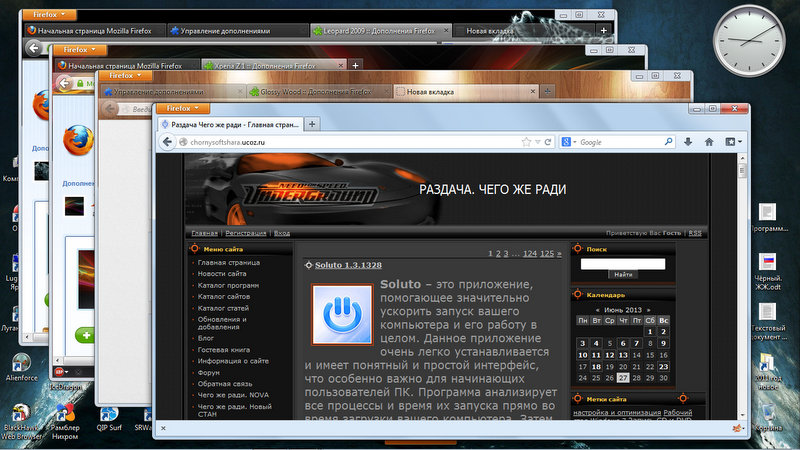Go to next month in calendar
This screenshot has height=450, width=800.
(x=648, y=310)
